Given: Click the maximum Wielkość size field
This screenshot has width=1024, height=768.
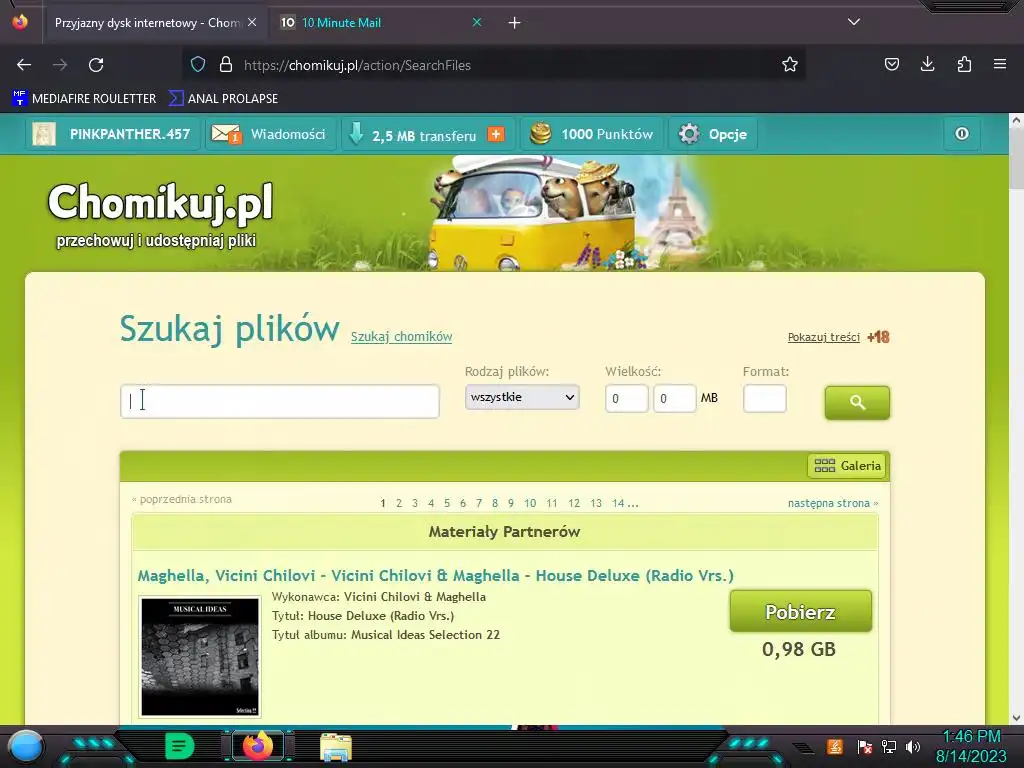Looking at the screenshot, I should [x=675, y=398].
